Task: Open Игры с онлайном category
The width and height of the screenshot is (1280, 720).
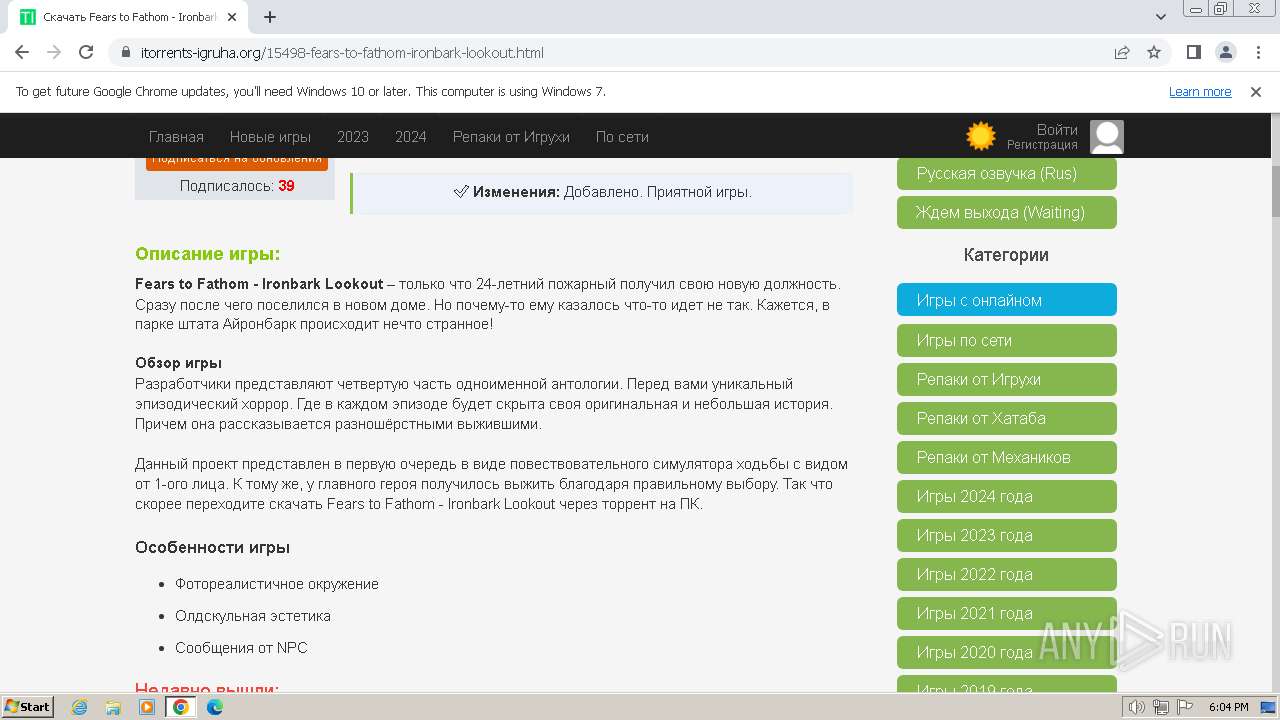Action: pos(1007,300)
